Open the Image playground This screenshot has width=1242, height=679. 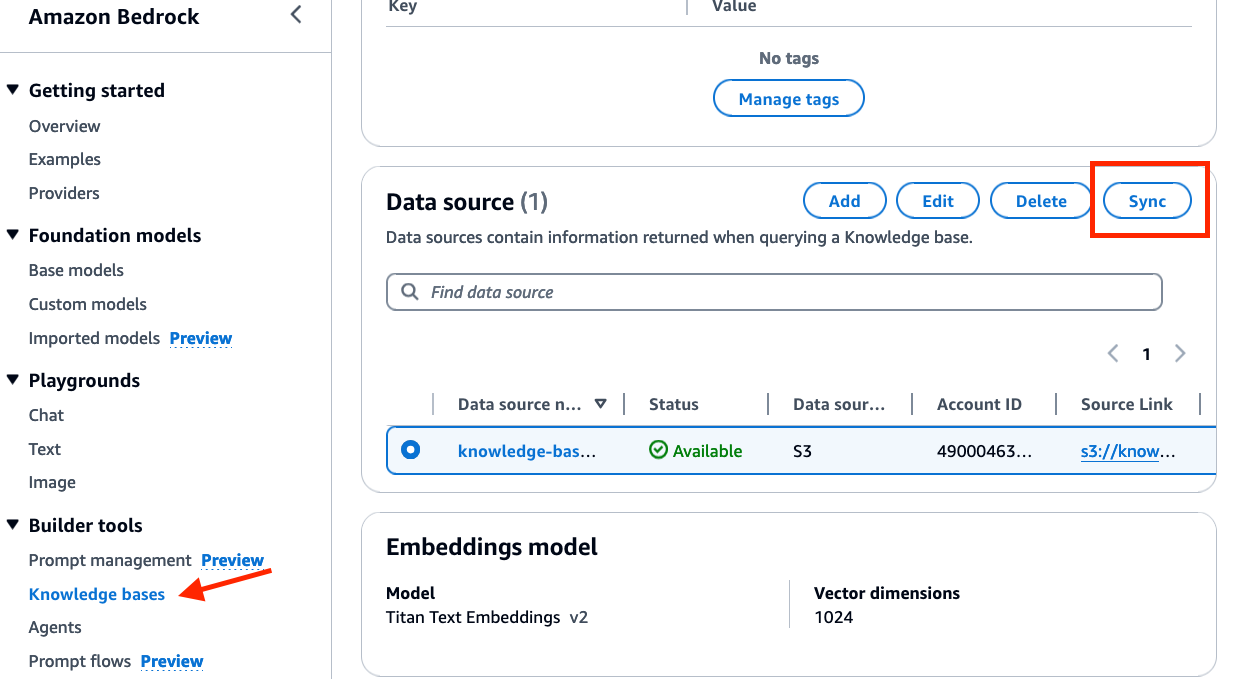click(x=52, y=482)
